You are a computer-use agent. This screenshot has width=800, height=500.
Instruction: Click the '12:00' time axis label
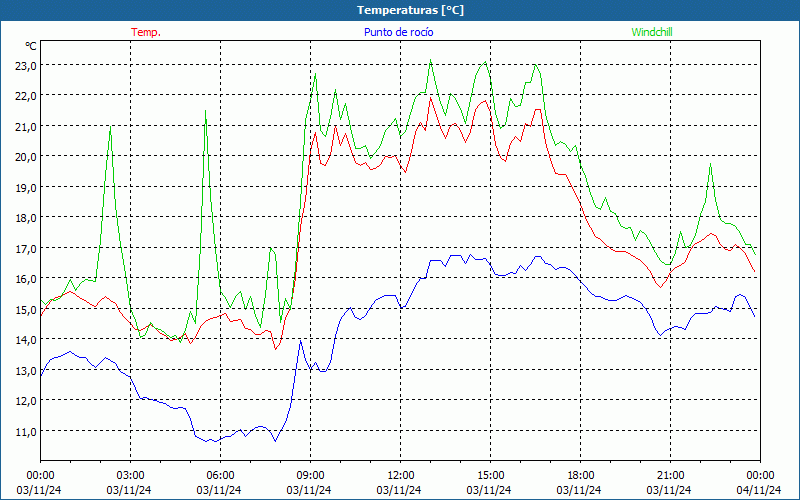(401, 476)
